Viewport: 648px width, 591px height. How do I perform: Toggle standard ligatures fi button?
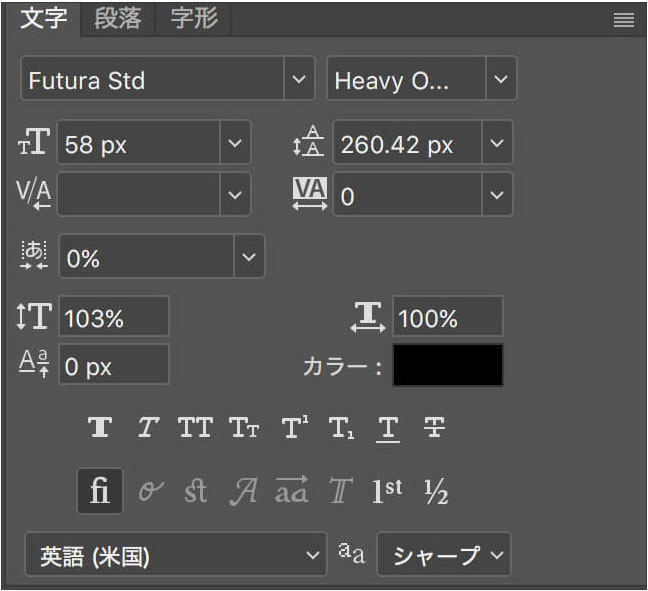click(100, 491)
